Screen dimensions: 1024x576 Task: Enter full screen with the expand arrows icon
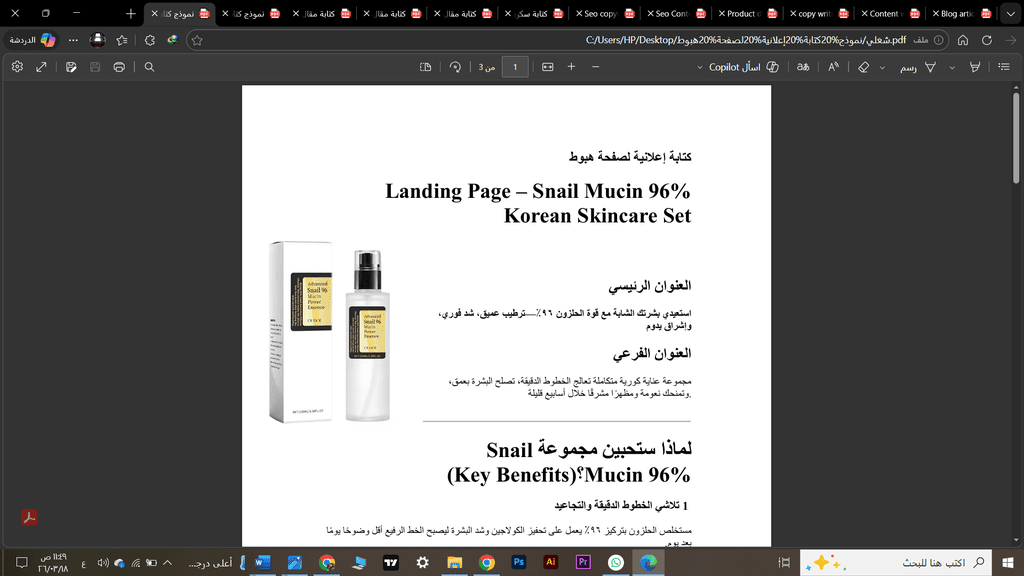[41, 67]
